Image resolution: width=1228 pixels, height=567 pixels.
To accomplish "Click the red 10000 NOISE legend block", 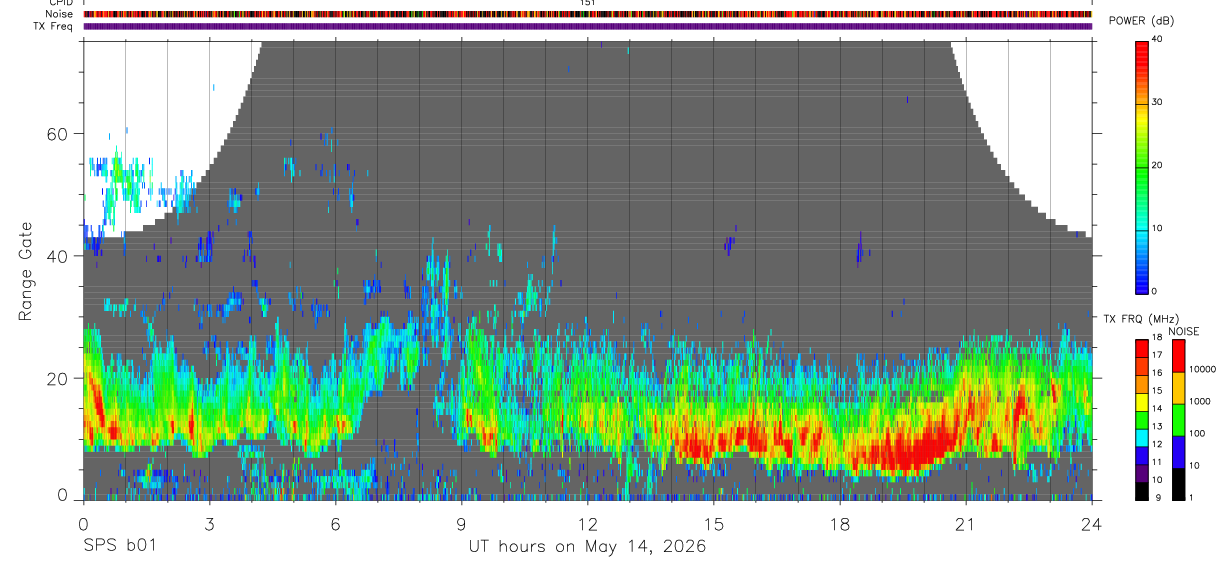I will tap(1178, 356).
